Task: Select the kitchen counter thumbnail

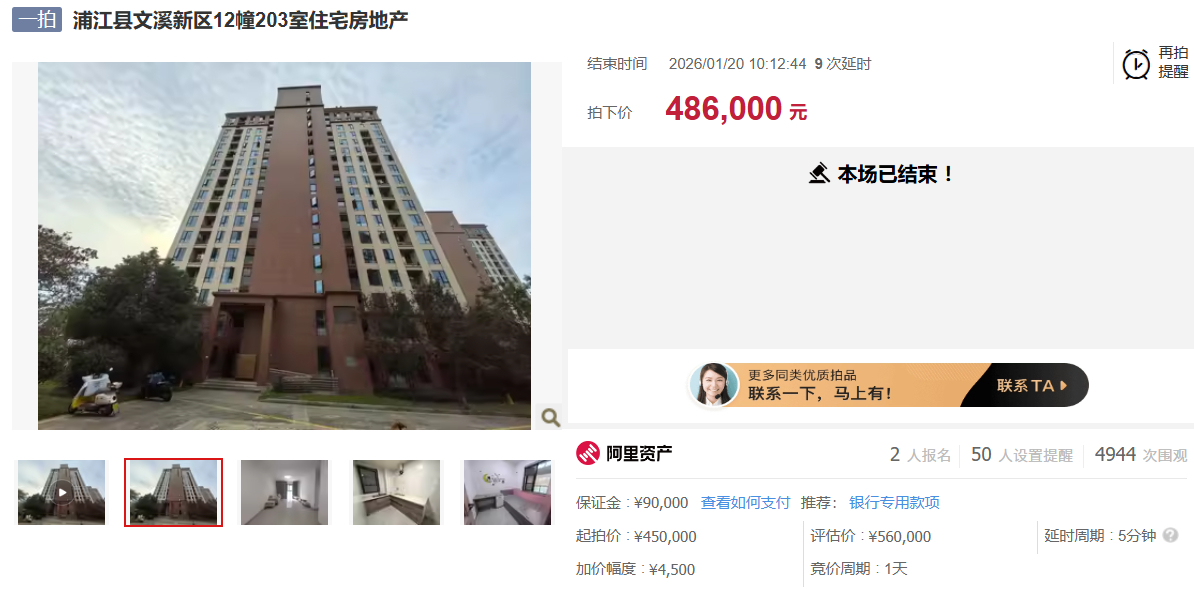Action: [396, 492]
